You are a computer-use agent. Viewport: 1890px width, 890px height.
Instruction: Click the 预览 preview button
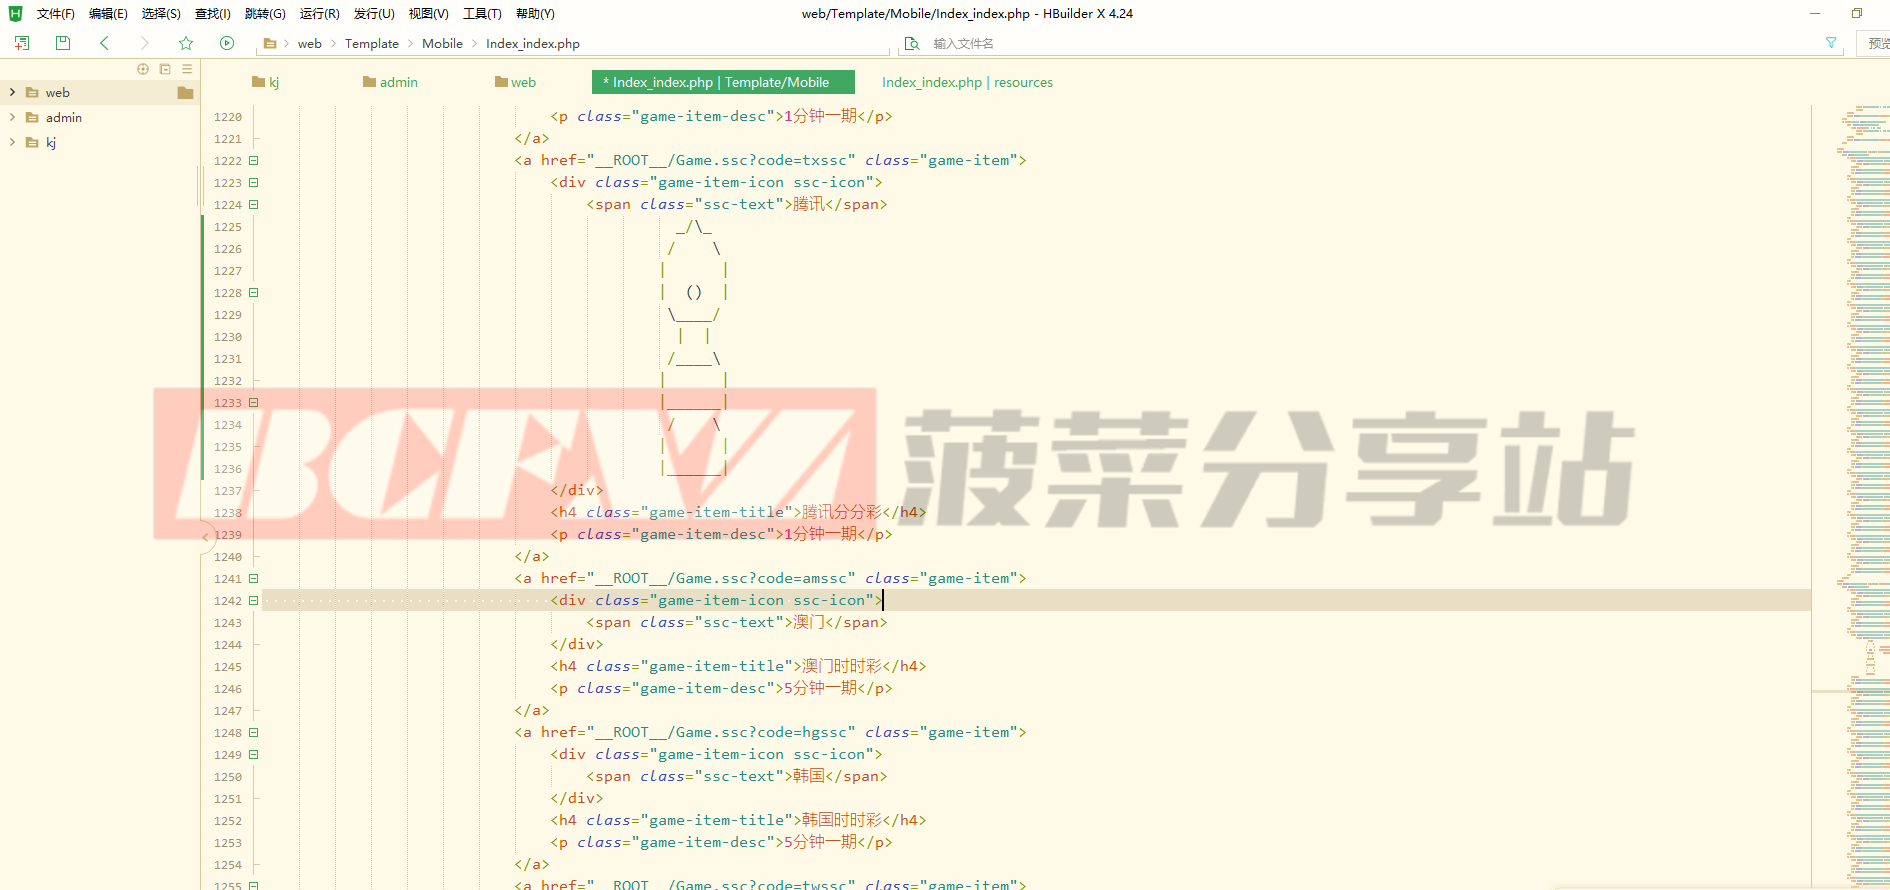pyautogui.click(x=1877, y=43)
